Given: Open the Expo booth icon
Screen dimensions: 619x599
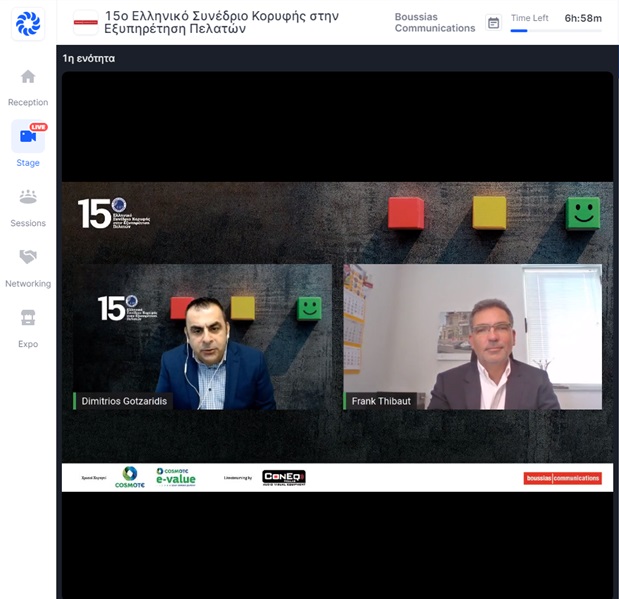Looking at the screenshot, I should point(28,317).
